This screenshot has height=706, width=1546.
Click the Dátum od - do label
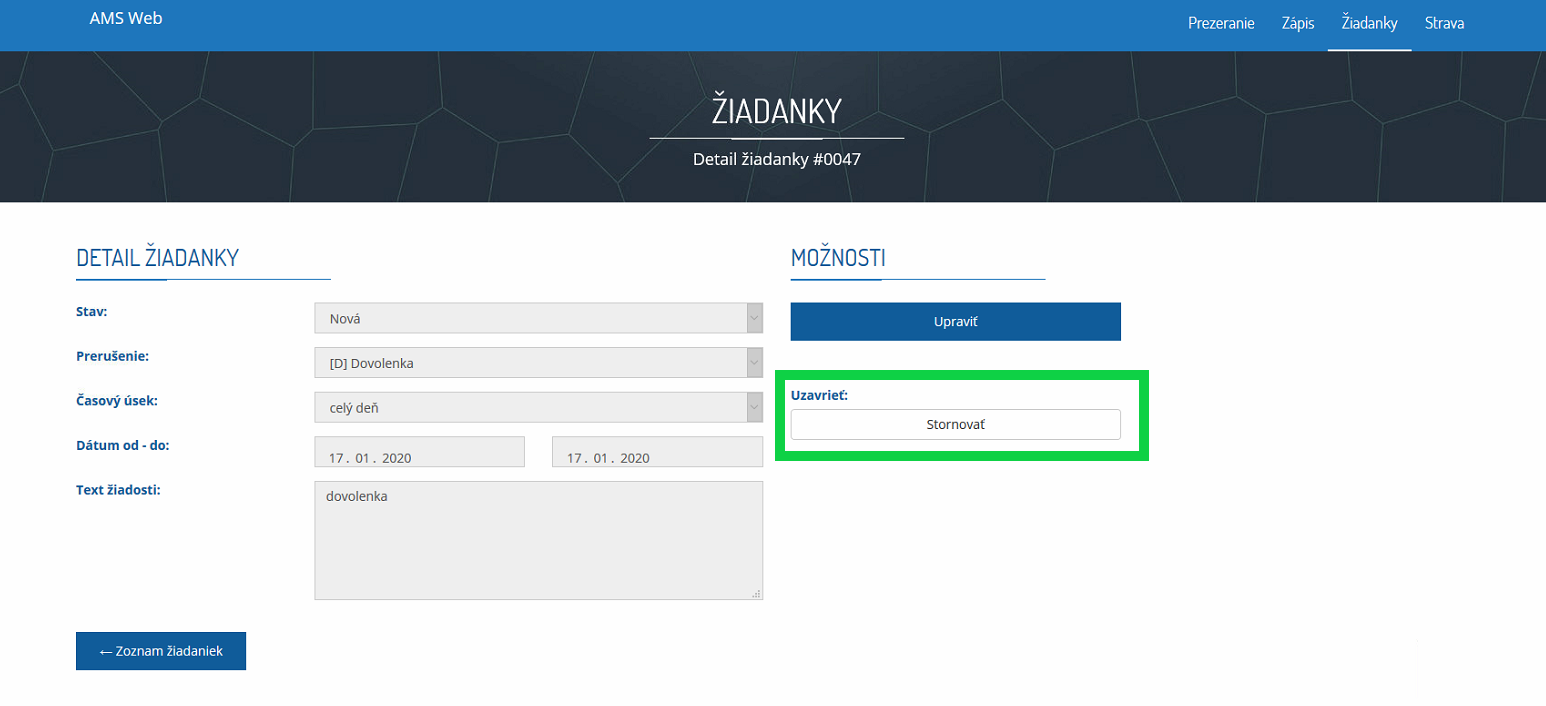coord(123,445)
